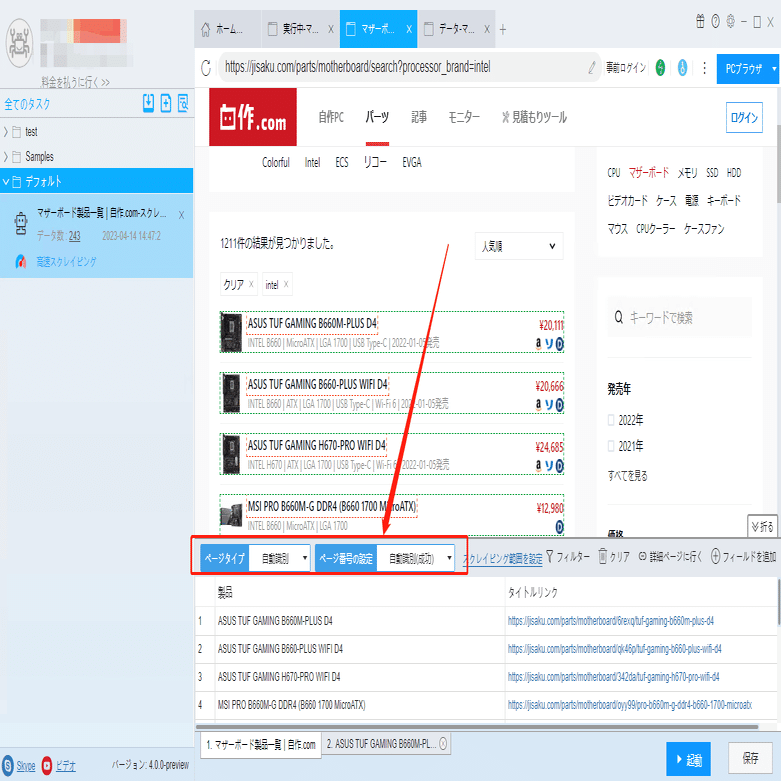
Task: Switch to the データ-マ... tab
Action: click(x=457, y=29)
